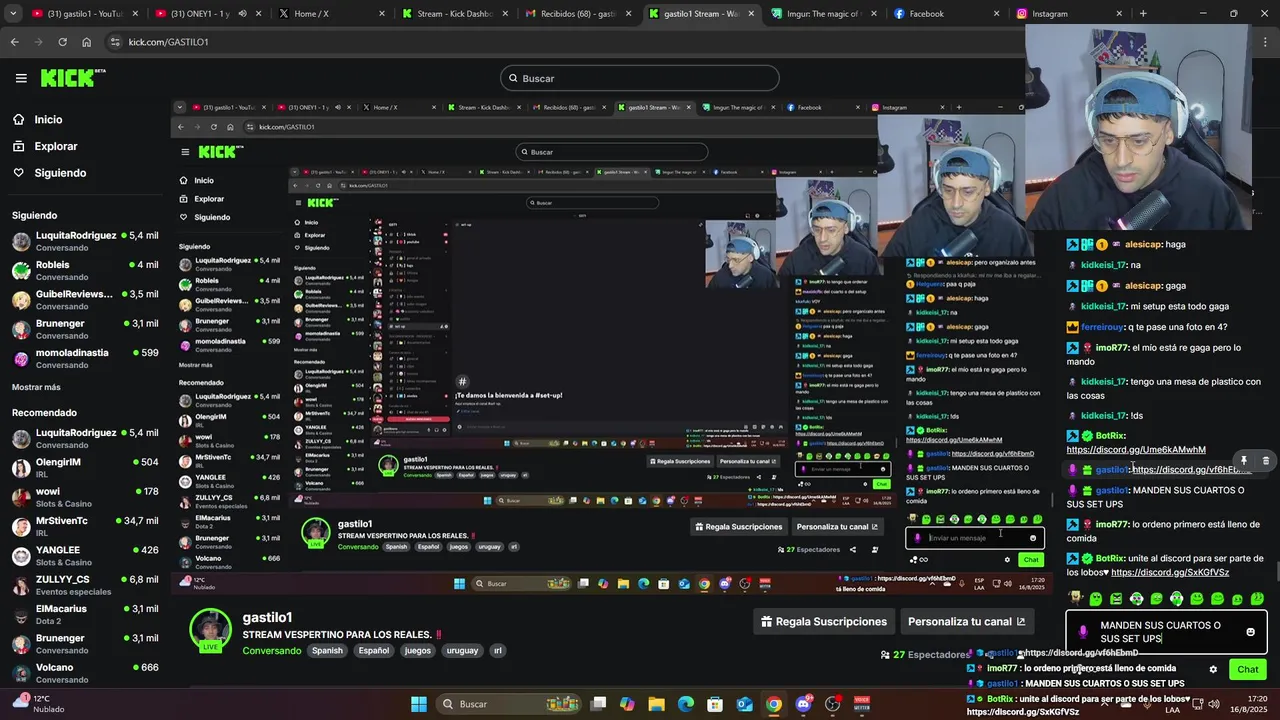Insert the SpongeBob emote from the quick emote row
The height and width of the screenshot is (720, 1280).
pos(1075,598)
